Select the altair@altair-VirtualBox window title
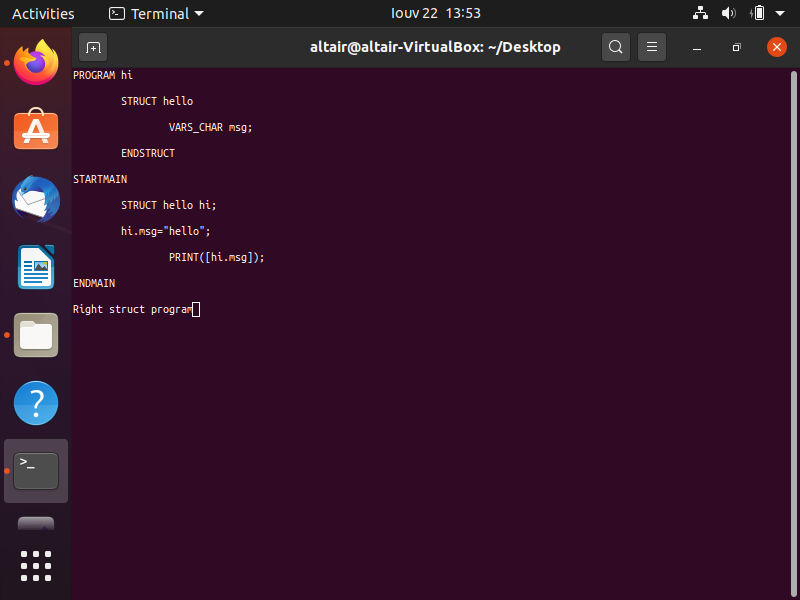Viewport: 800px width, 600px height. pyautogui.click(x=436, y=47)
